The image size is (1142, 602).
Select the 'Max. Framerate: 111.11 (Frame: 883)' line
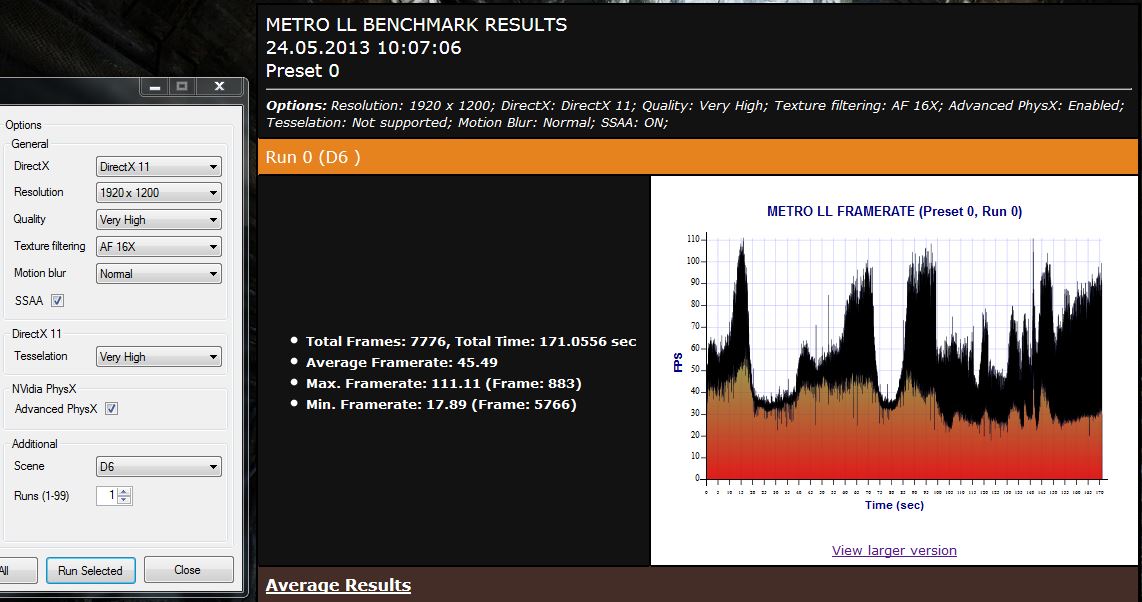tap(444, 384)
